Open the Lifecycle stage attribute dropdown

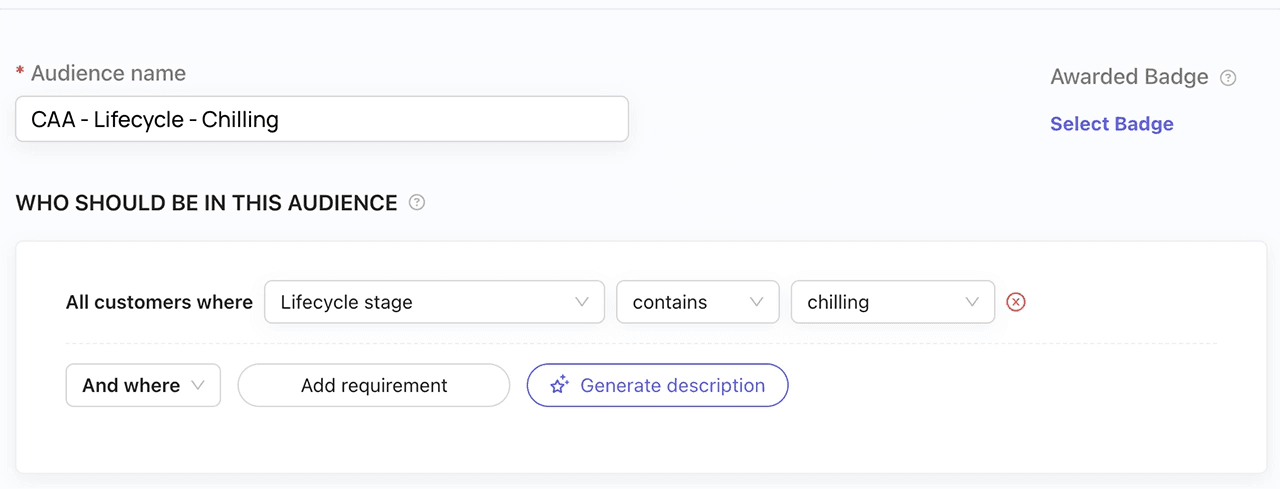pos(433,302)
